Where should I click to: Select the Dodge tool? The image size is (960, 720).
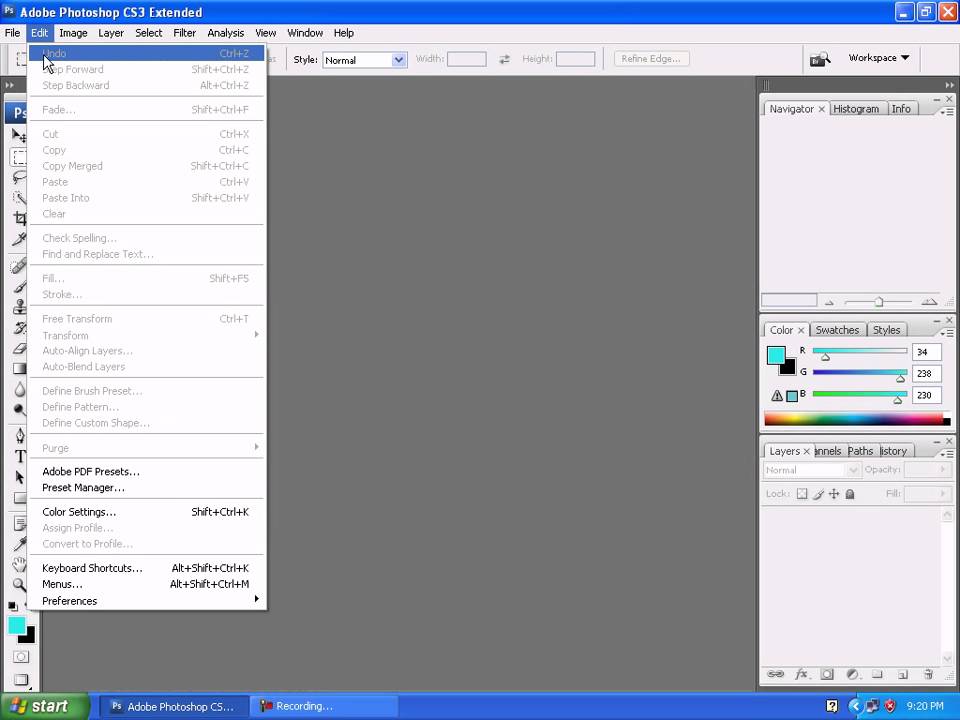pos(19,409)
